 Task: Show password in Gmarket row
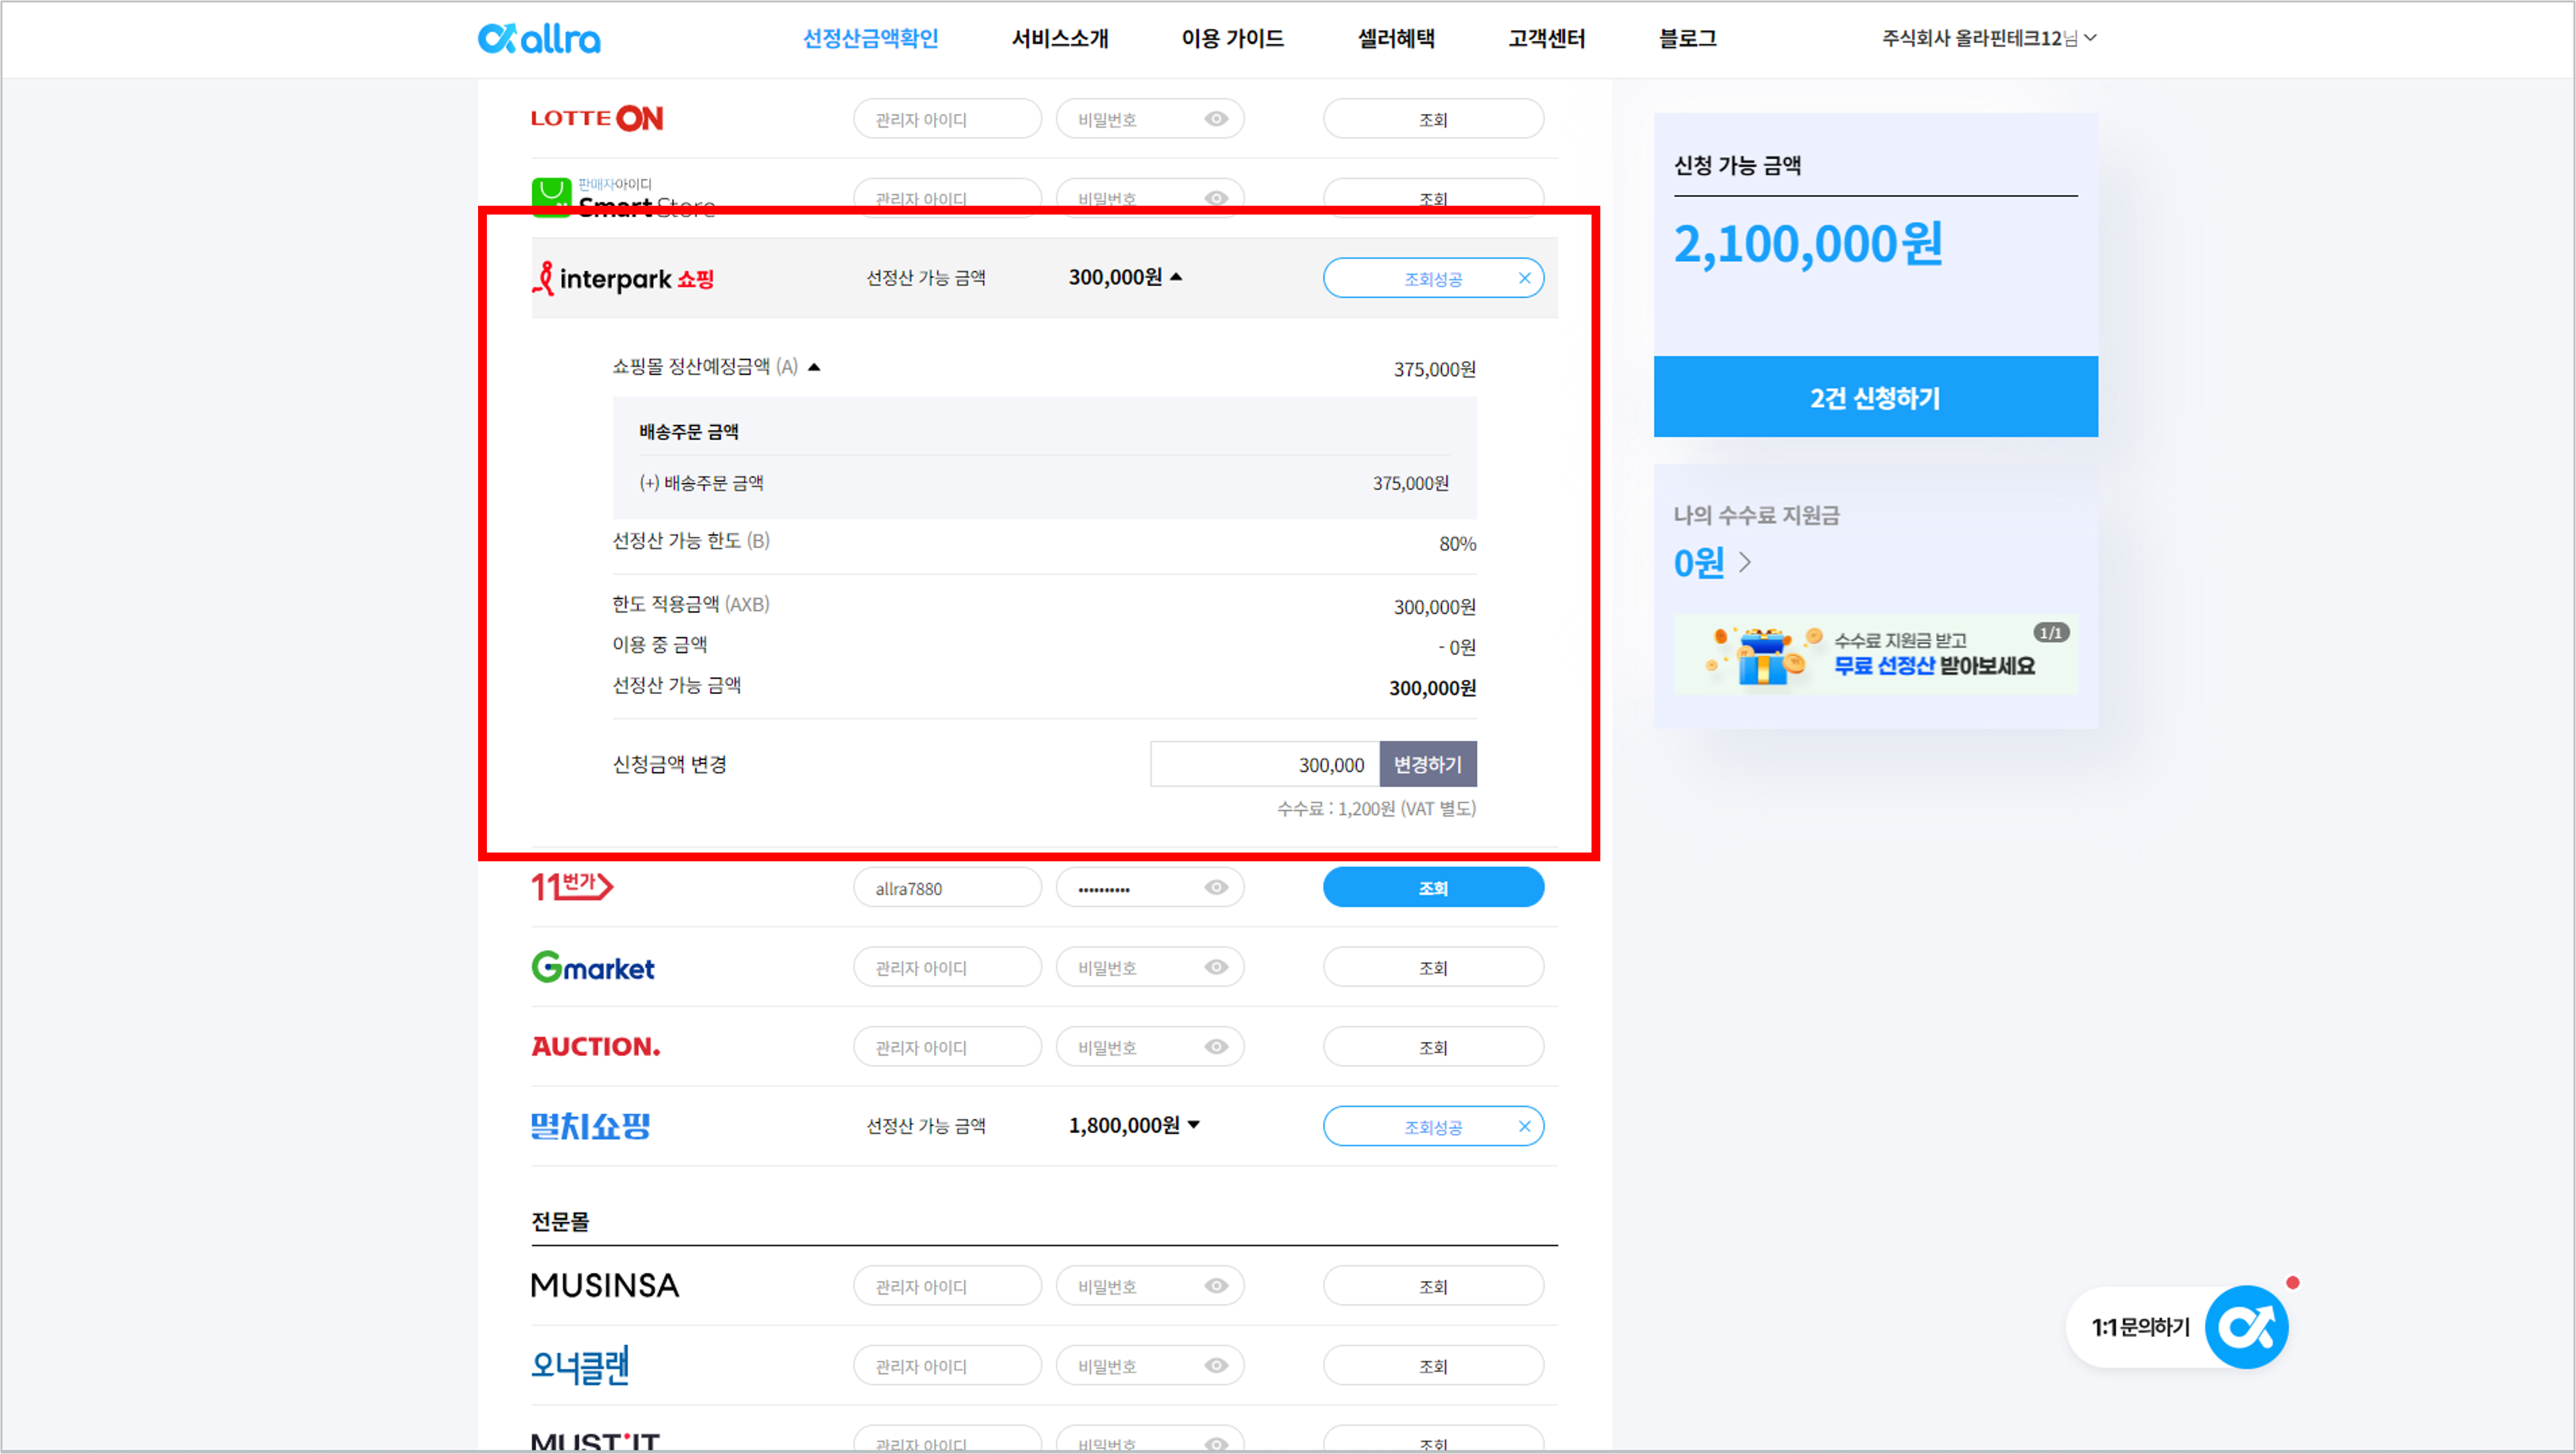coord(1216,967)
